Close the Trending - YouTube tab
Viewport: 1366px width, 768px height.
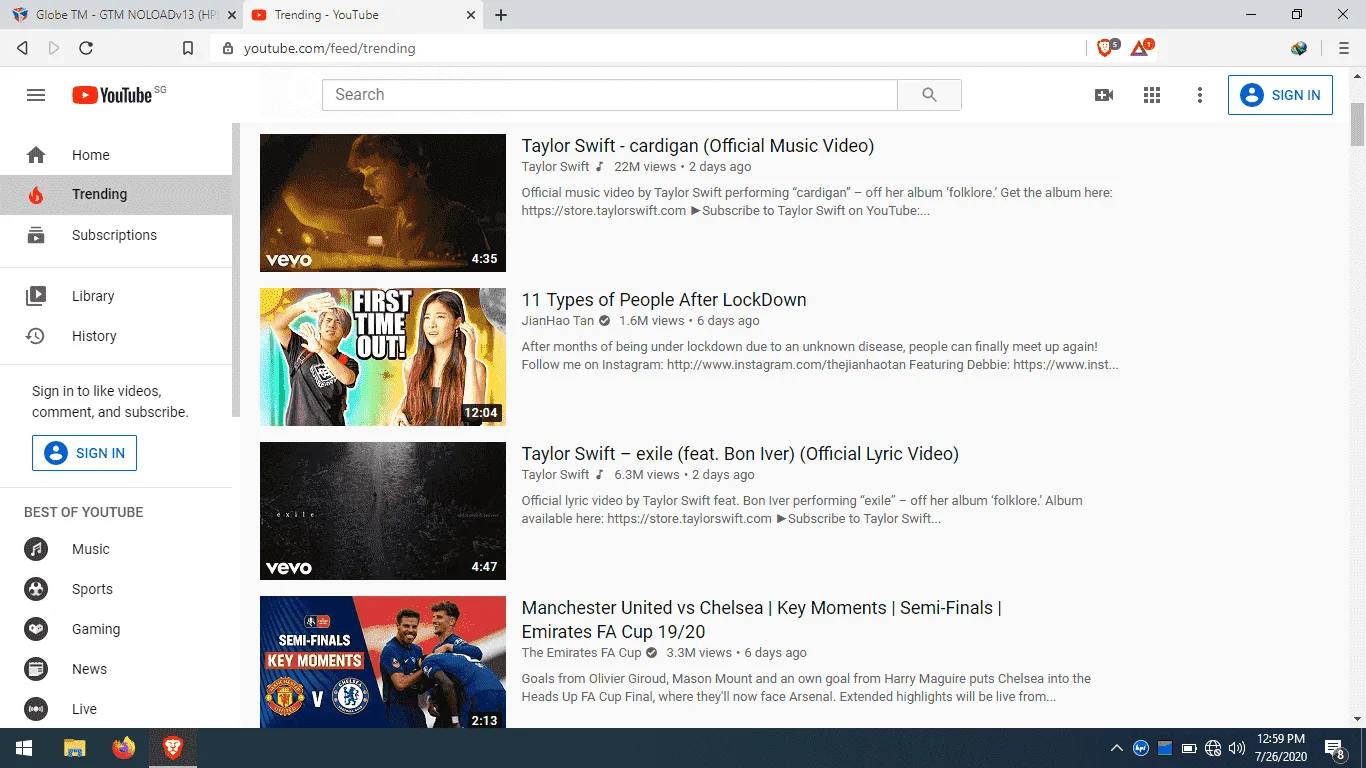point(470,15)
